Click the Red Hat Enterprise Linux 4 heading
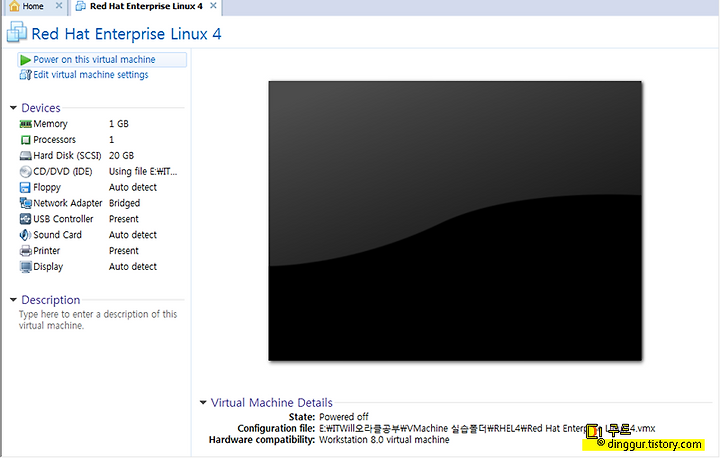Viewport: 720px width, 458px height. [126, 34]
